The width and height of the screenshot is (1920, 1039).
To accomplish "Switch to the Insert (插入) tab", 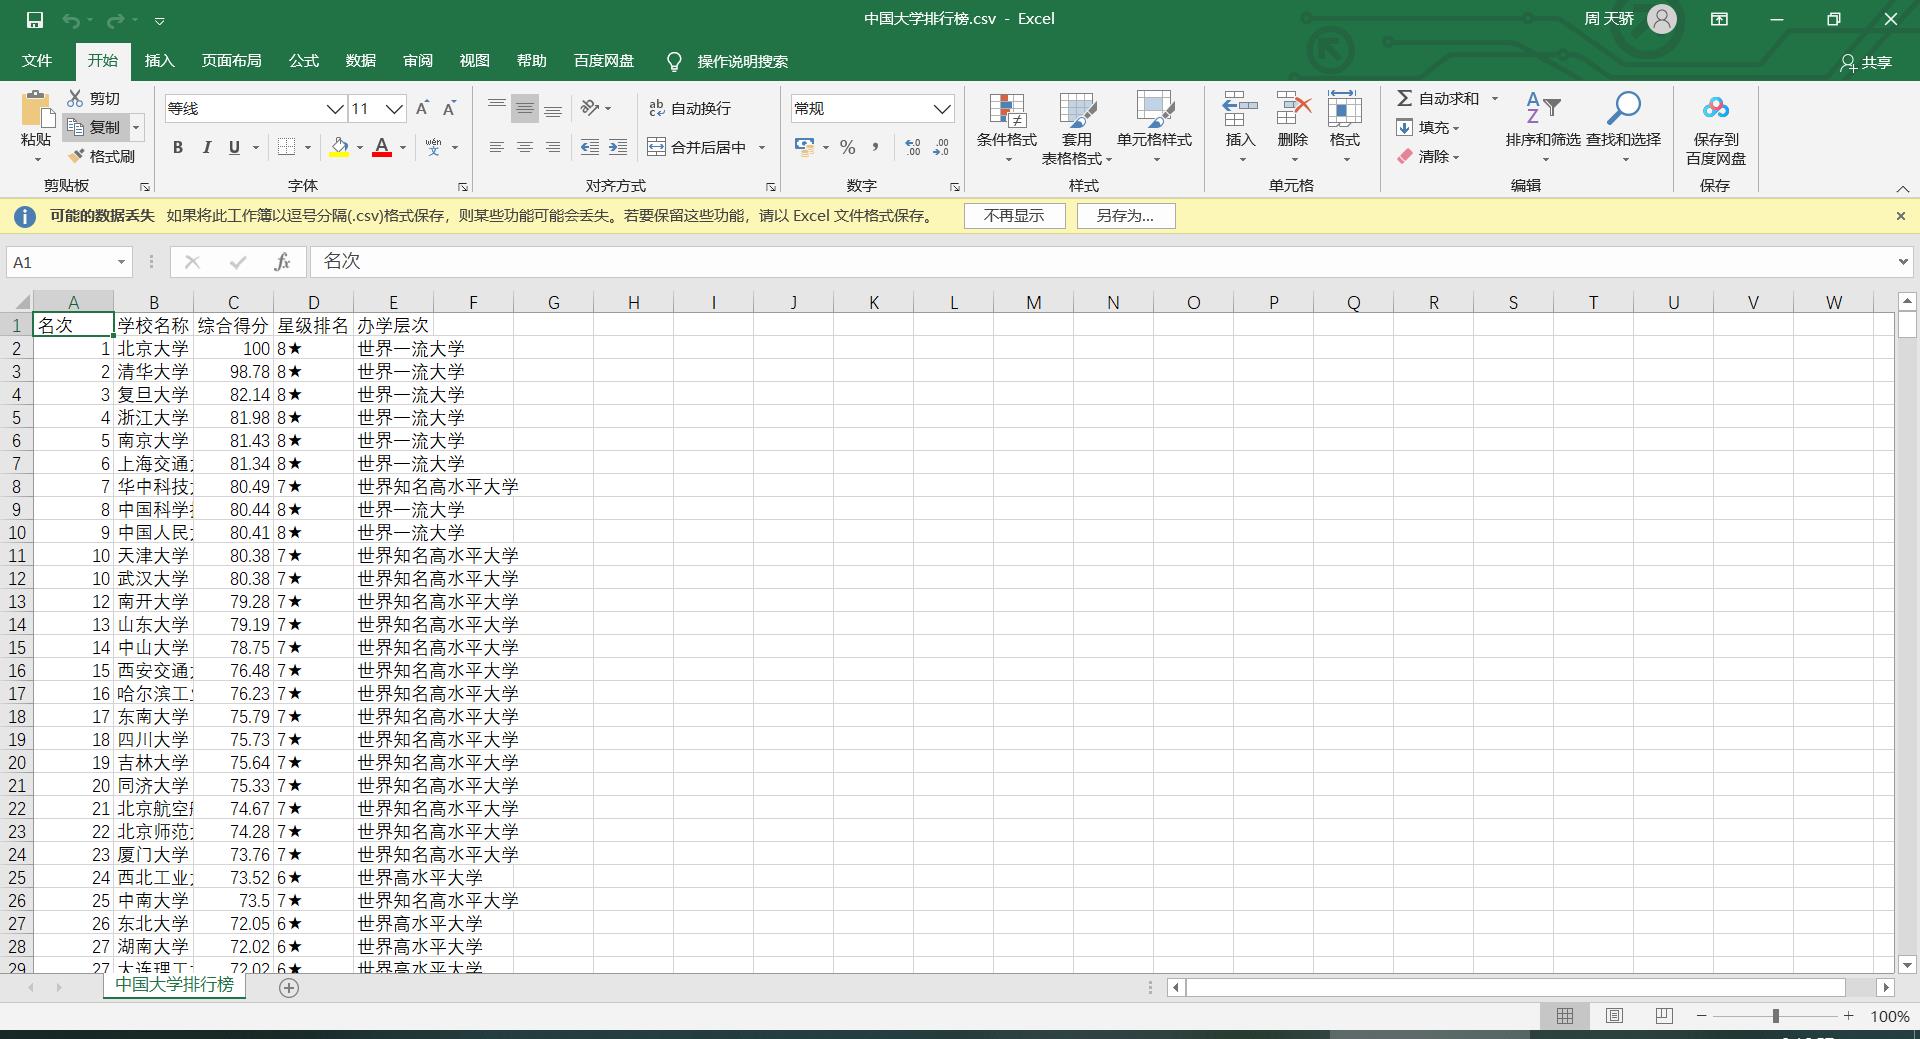I will [159, 61].
